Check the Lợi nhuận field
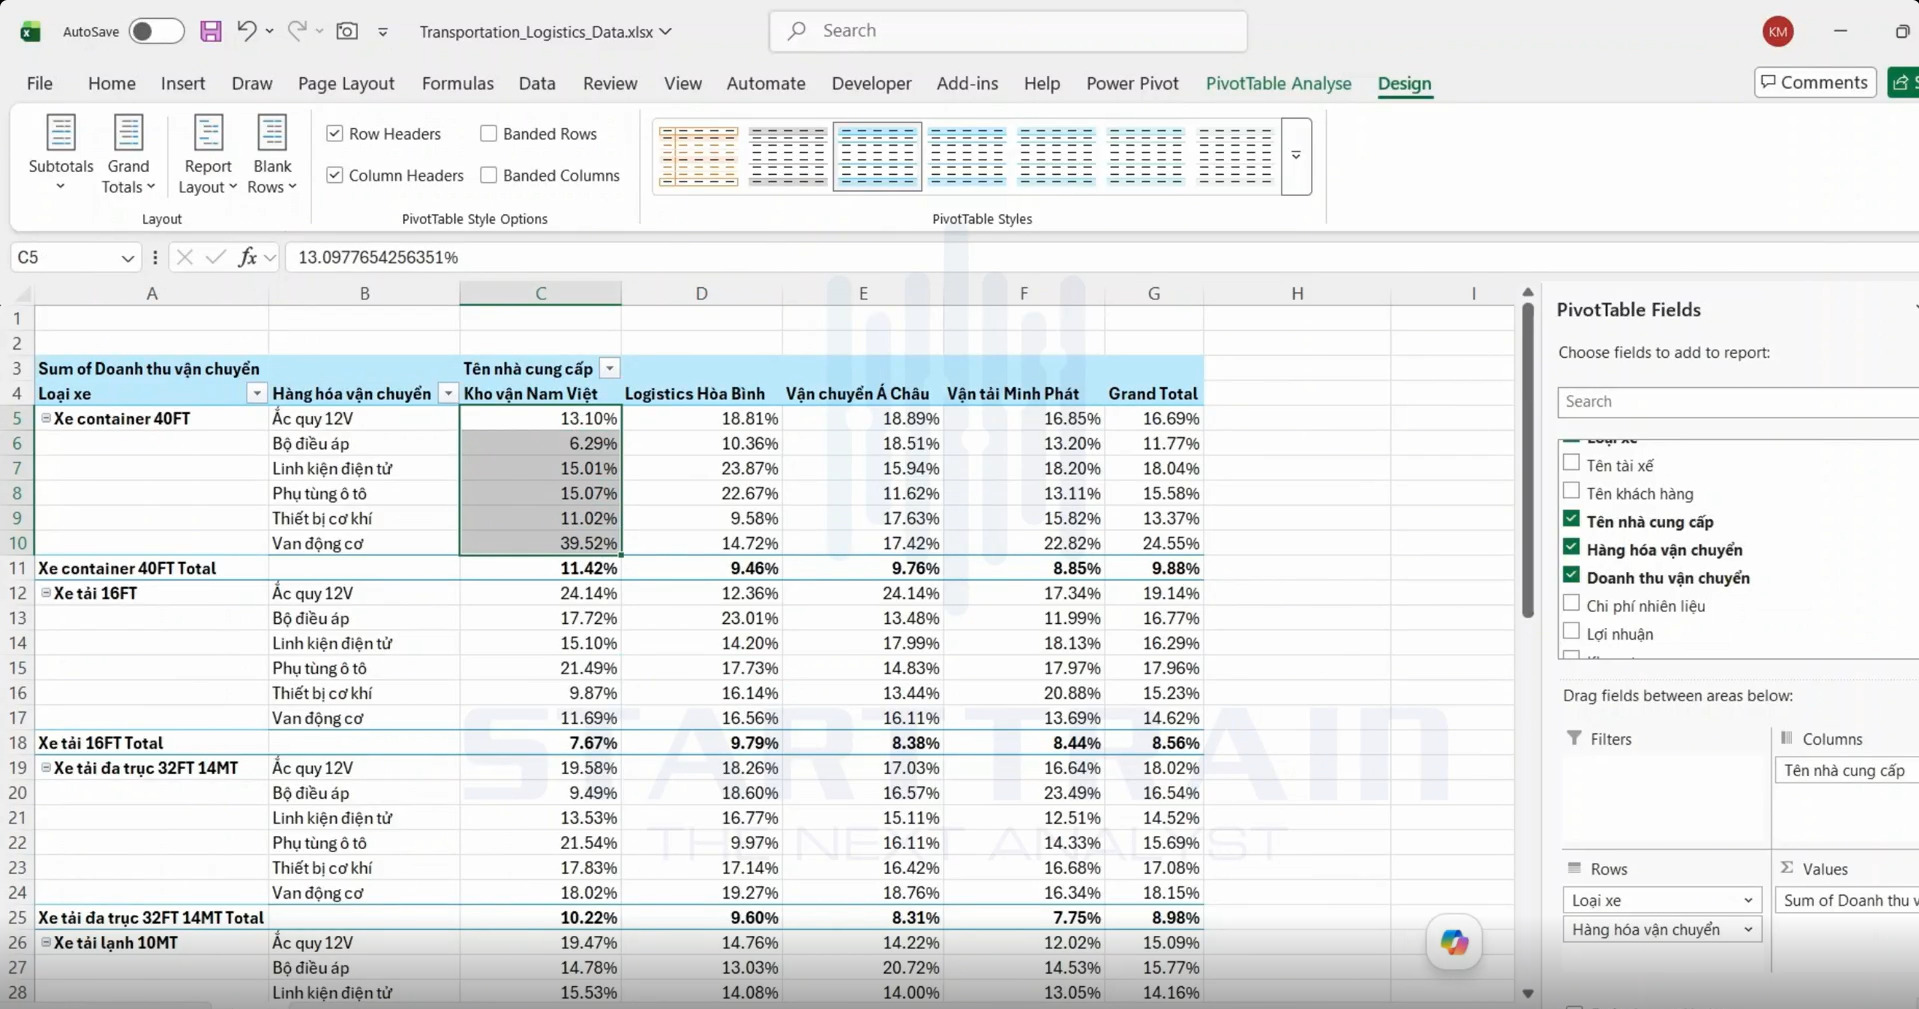 coord(1571,631)
